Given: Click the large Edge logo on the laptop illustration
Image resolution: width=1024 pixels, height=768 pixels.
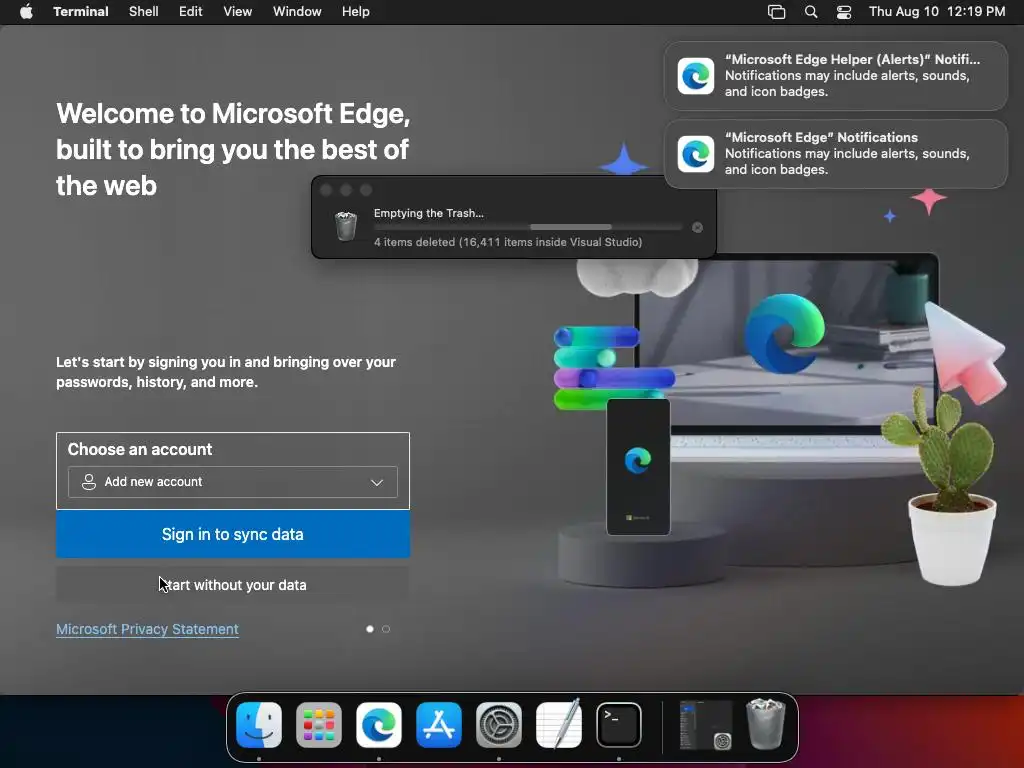Looking at the screenshot, I should pyautogui.click(x=785, y=334).
